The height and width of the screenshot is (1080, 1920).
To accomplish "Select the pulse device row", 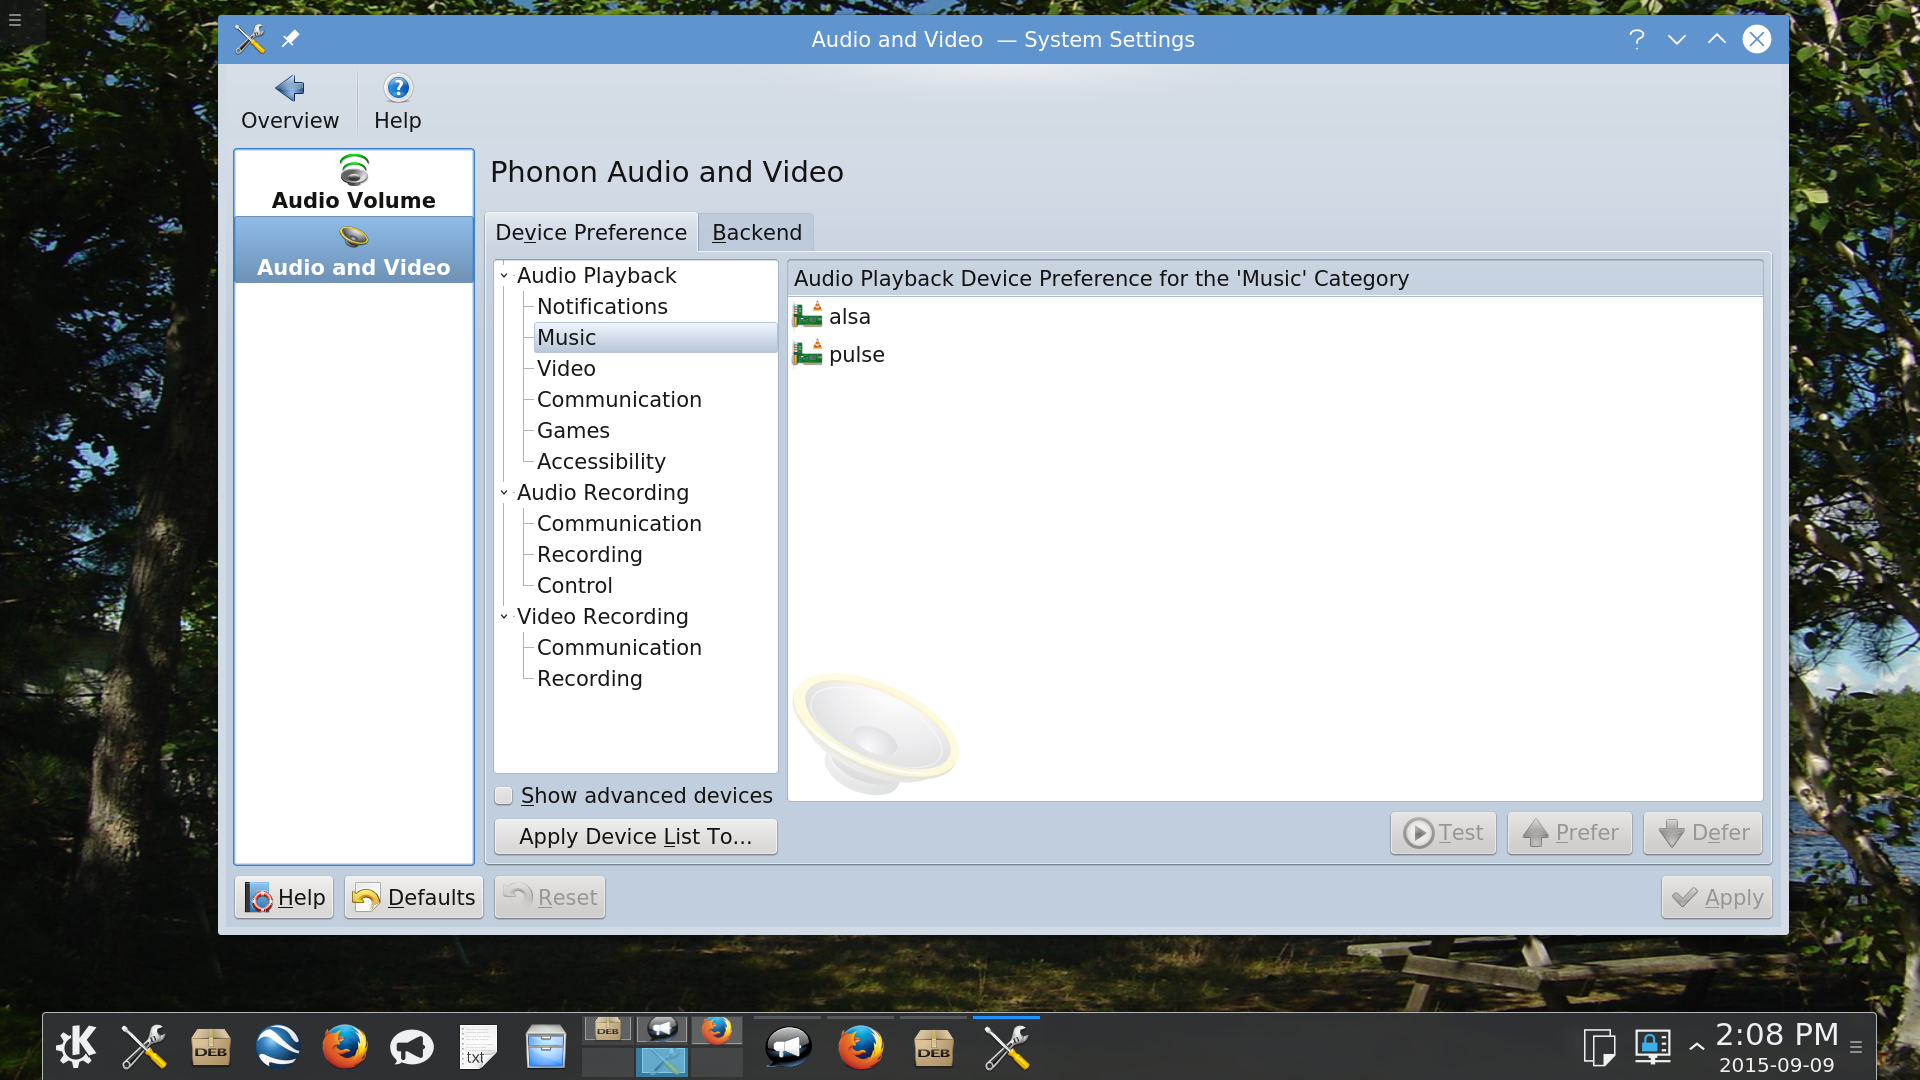I will coord(1275,354).
